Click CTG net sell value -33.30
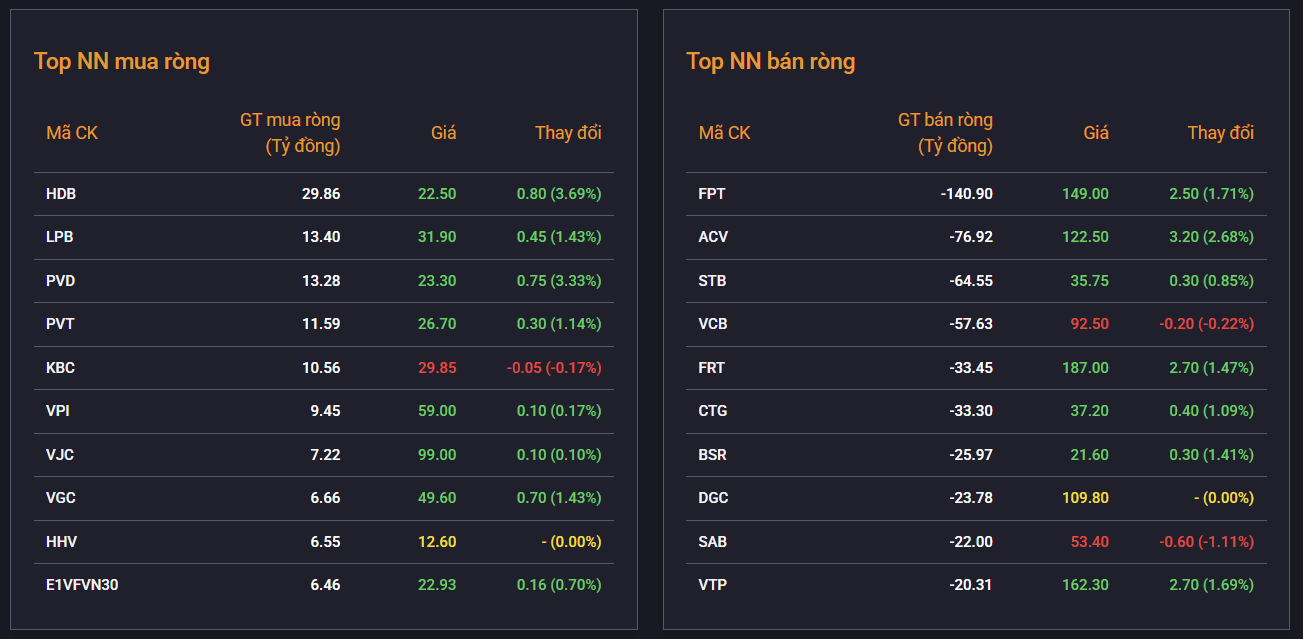This screenshot has height=639, width=1303. click(971, 411)
